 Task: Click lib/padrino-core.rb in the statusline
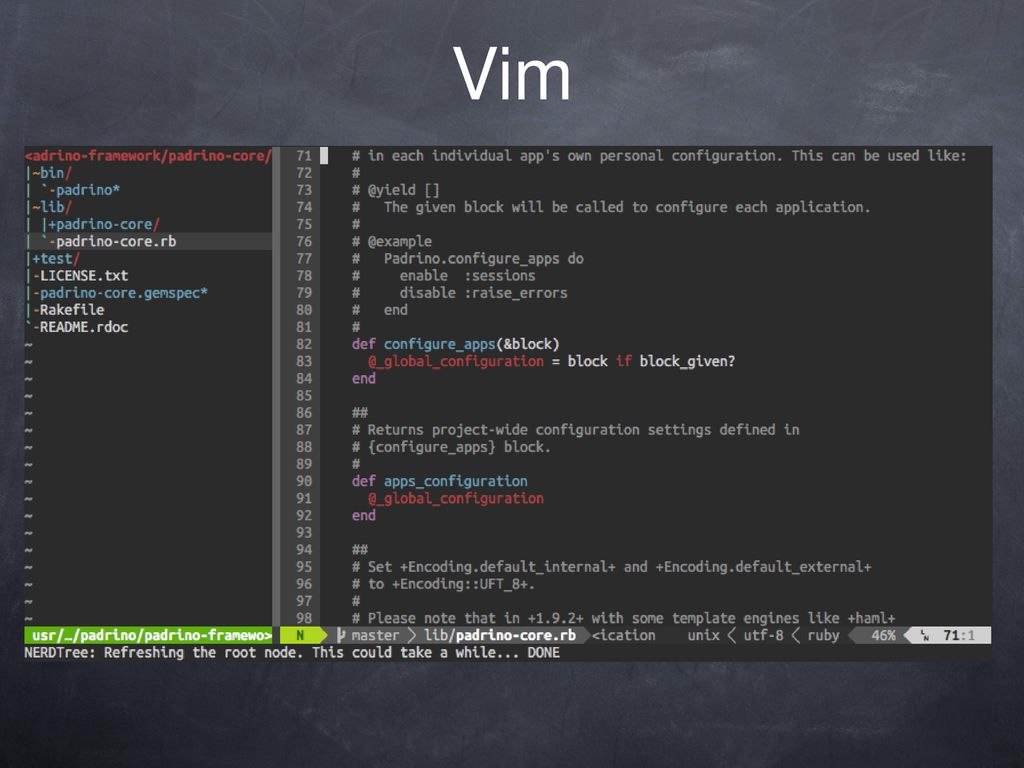(500, 635)
